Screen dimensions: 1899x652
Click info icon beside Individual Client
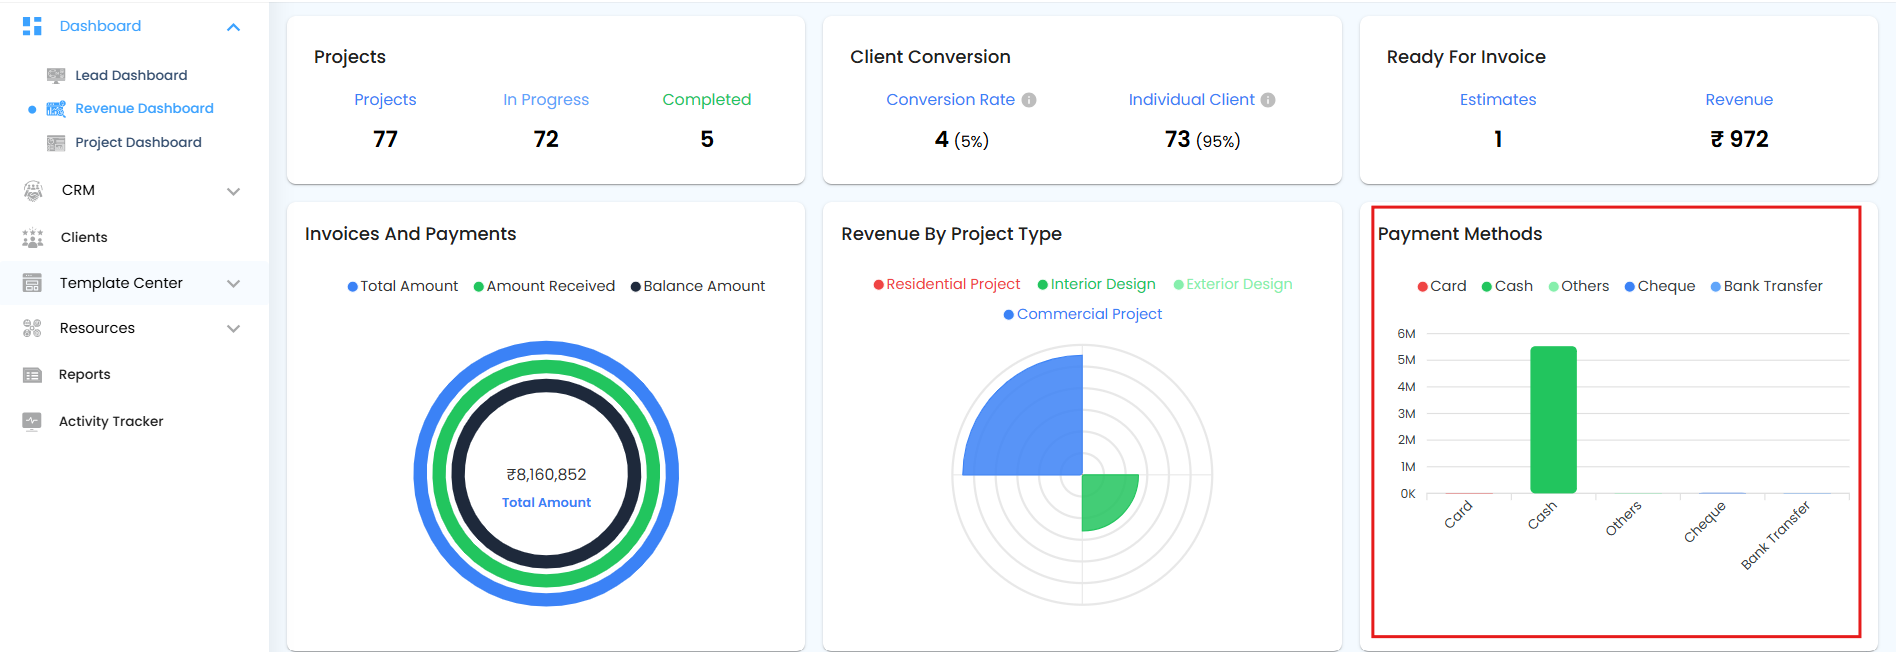click(1268, 100)
